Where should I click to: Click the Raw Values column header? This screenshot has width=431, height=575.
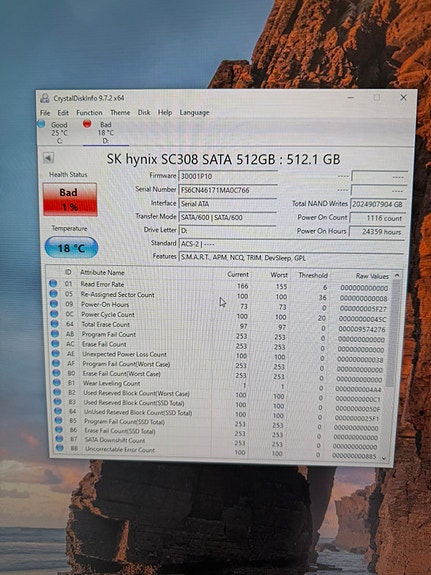(372, 276)
